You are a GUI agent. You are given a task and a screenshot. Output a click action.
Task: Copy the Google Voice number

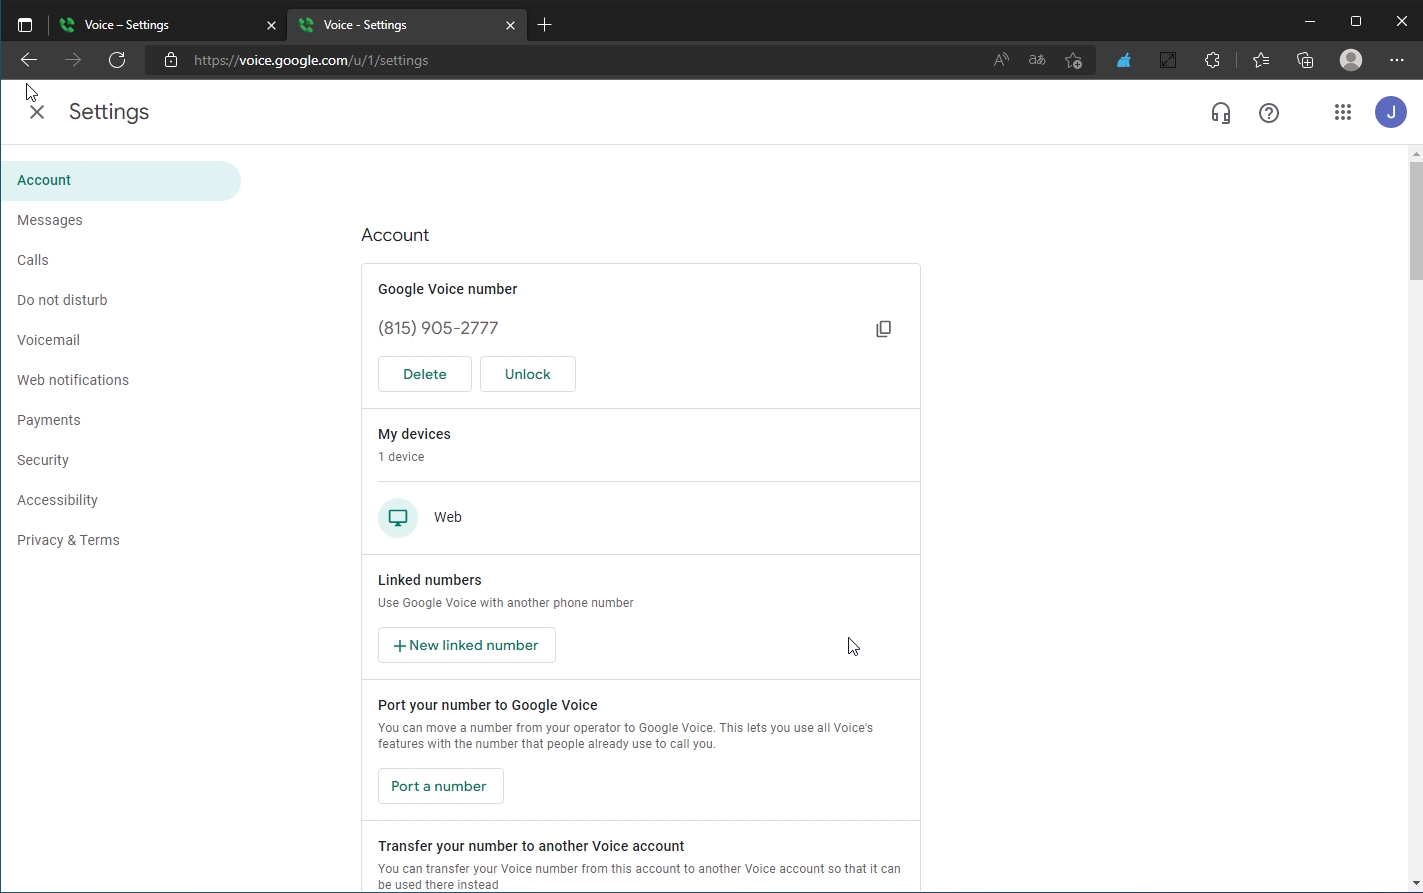click(x=883, y=329)
